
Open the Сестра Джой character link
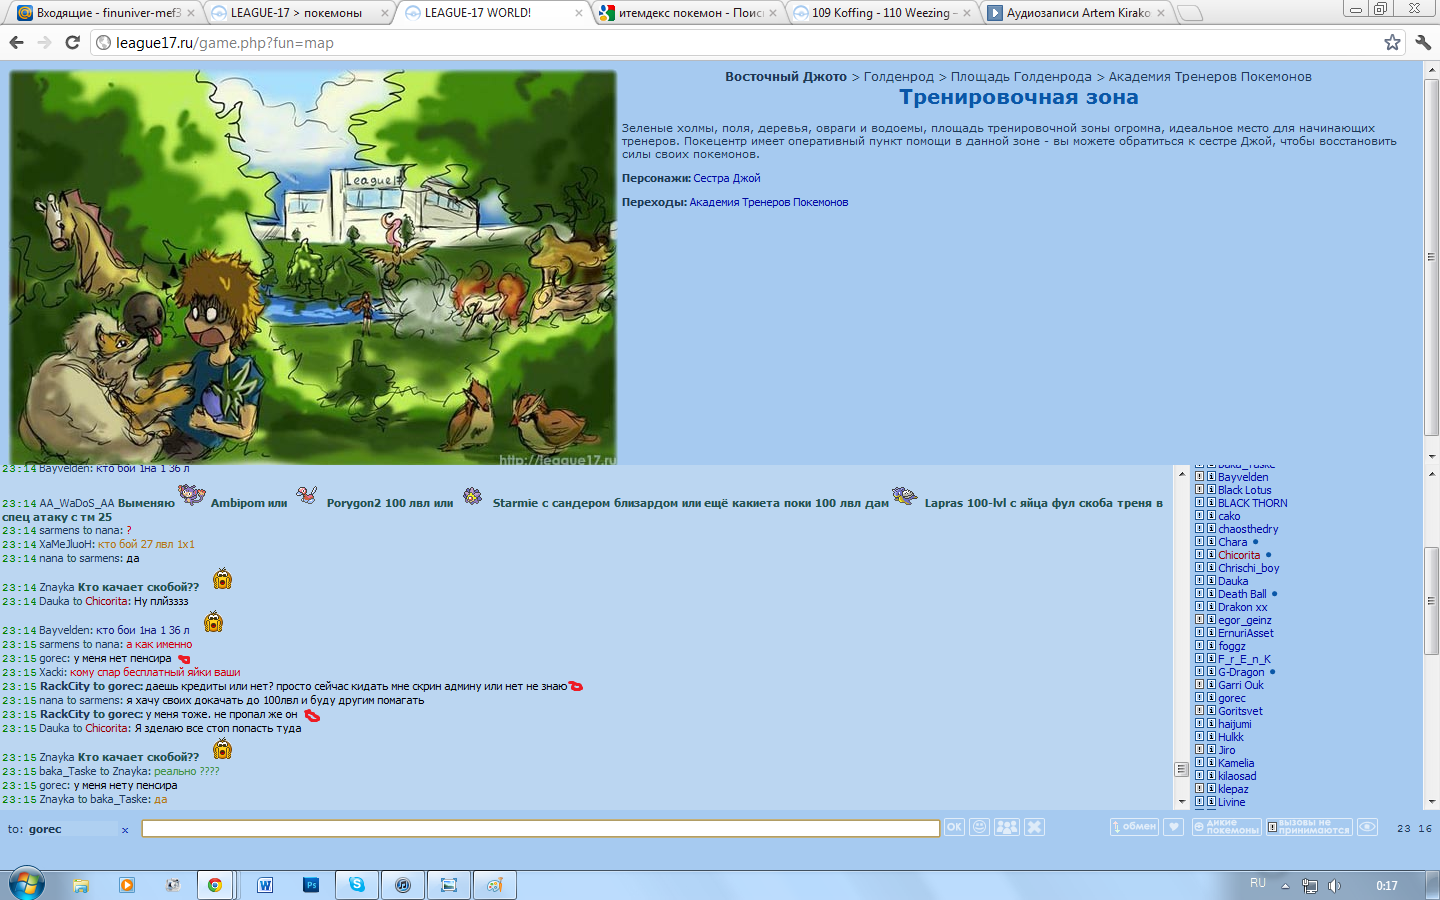pyautogui.click(x=727, y=178)
